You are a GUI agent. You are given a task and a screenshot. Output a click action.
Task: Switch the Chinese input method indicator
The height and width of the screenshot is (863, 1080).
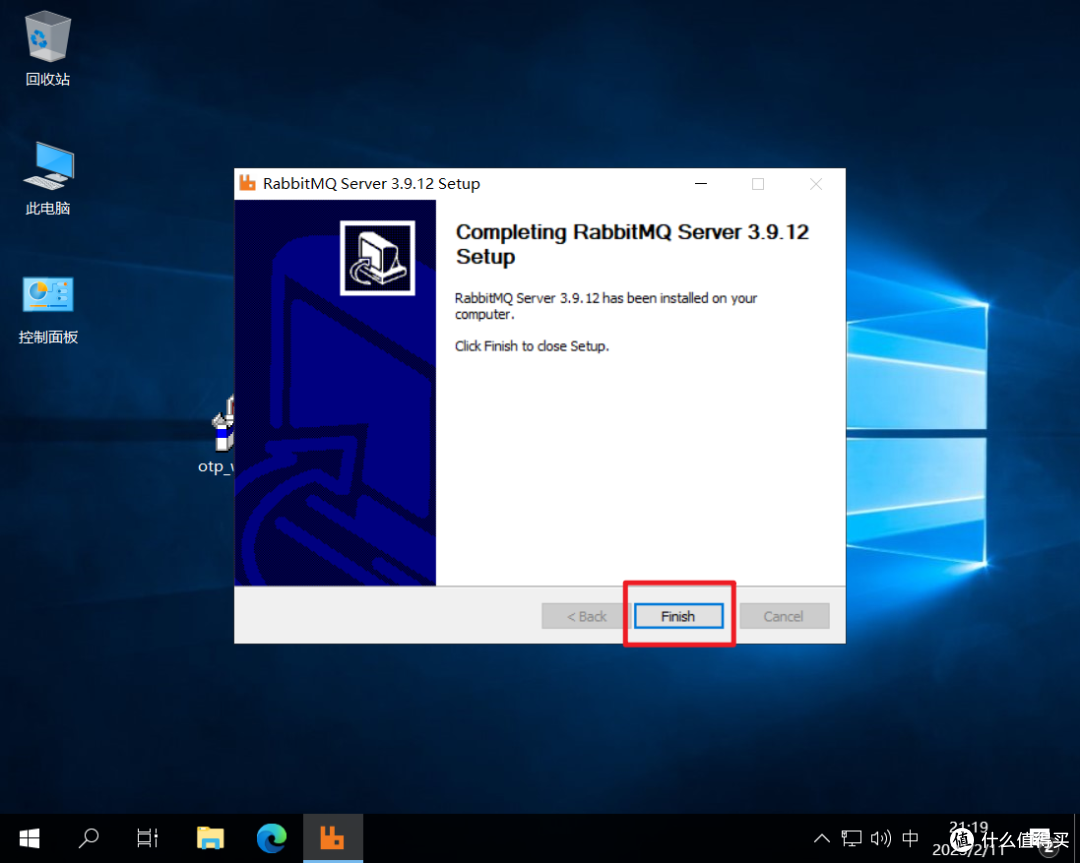[x=911, y=838]
